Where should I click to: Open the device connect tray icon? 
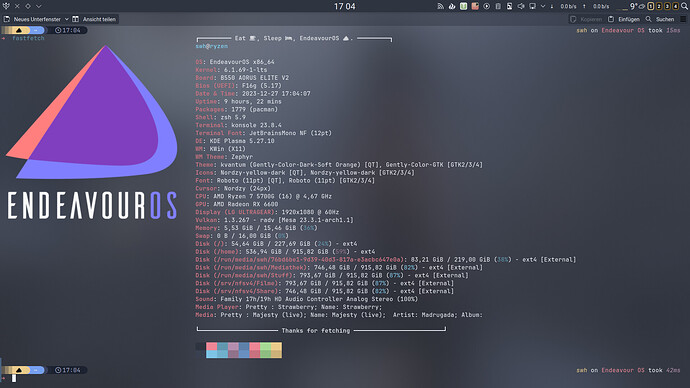(509, 6)
